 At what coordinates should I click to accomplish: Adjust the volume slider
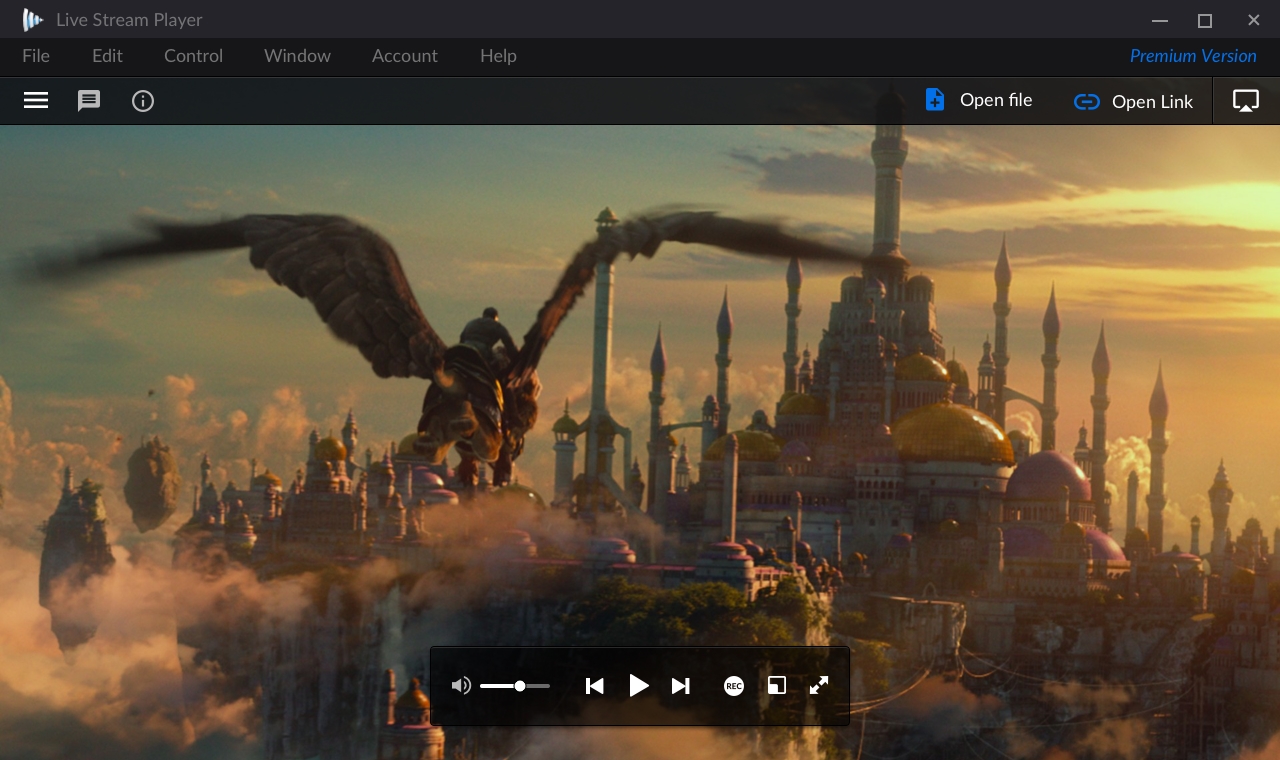point(519,685)
